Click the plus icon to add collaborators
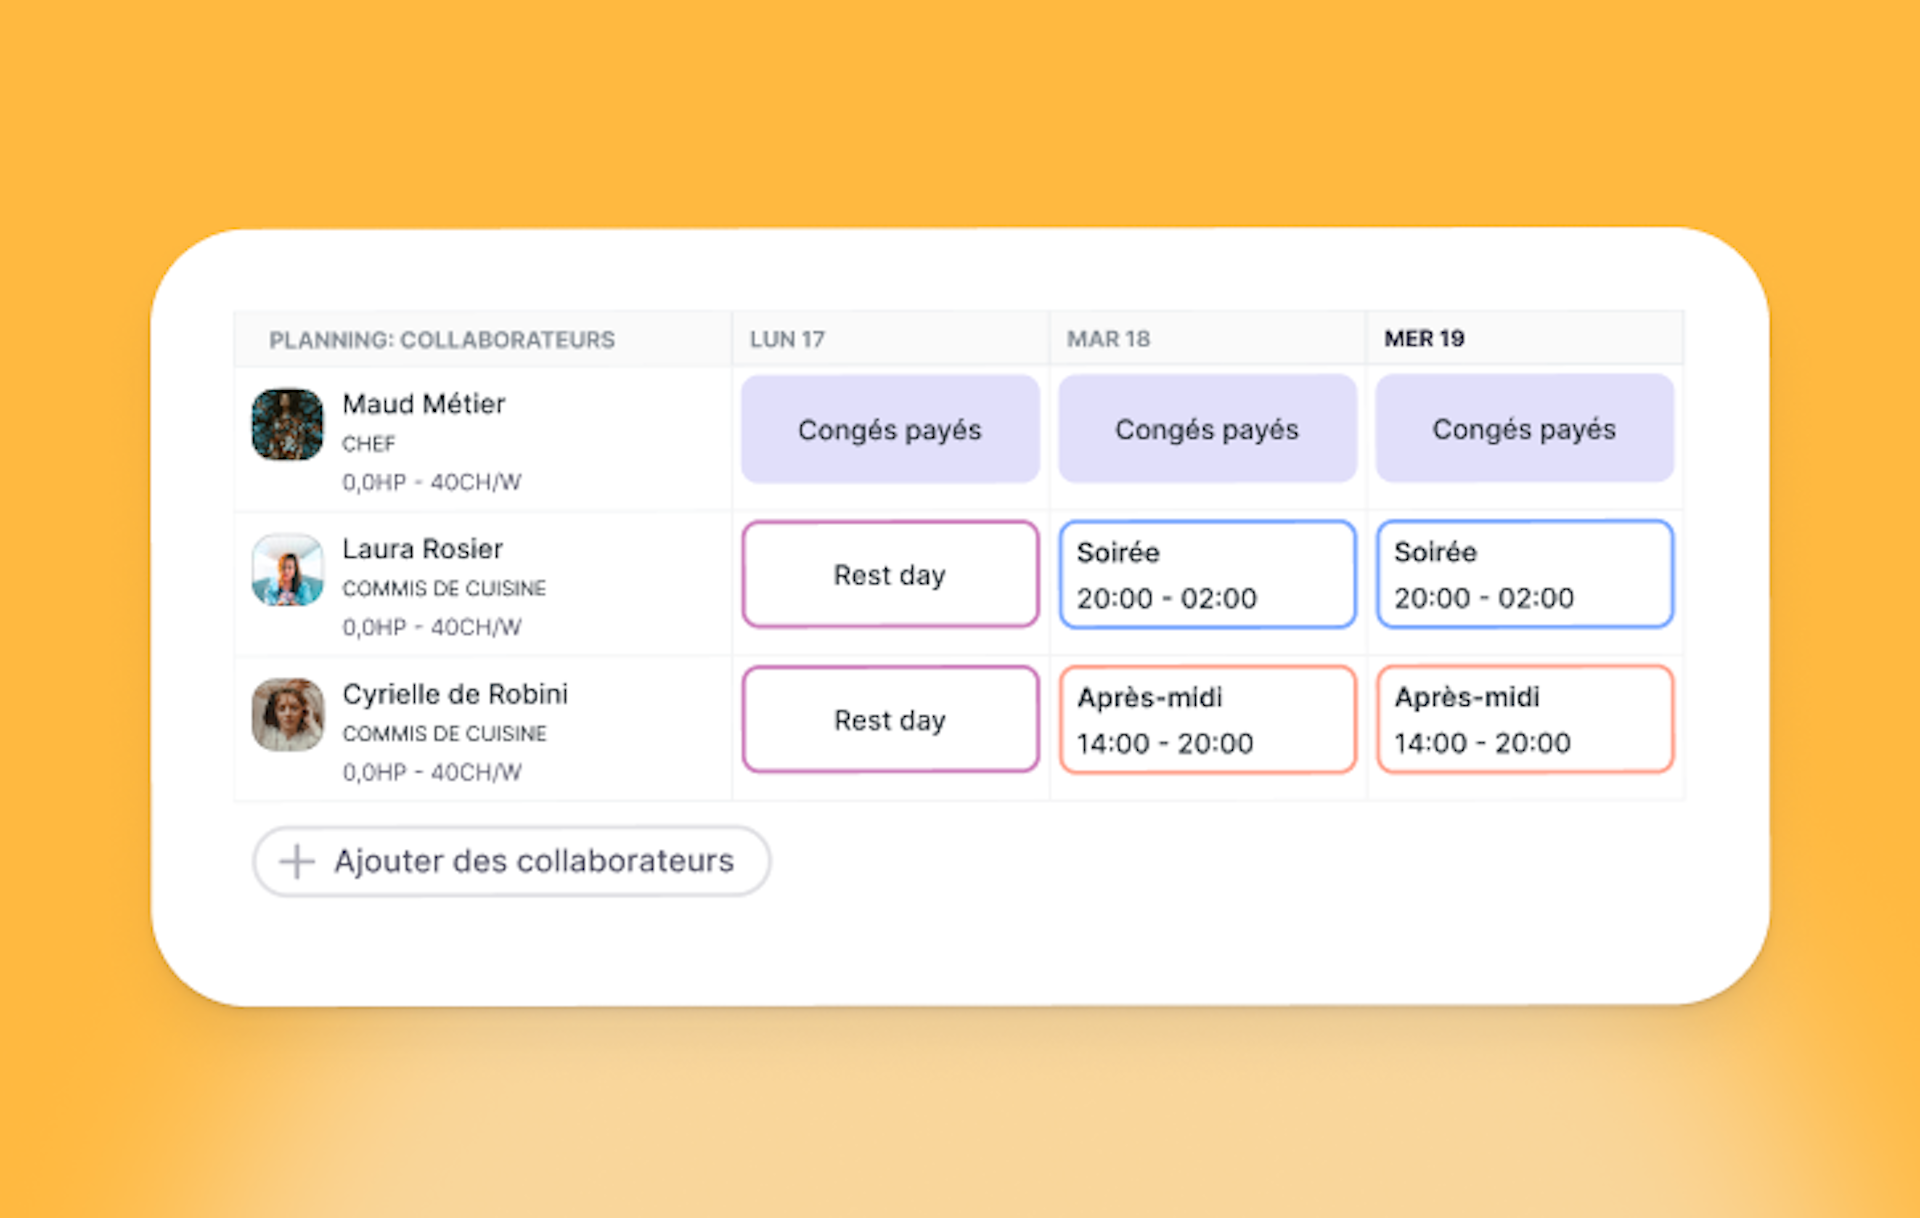The width and height of the screenshot is (1920, 1218). pos(296,861)
